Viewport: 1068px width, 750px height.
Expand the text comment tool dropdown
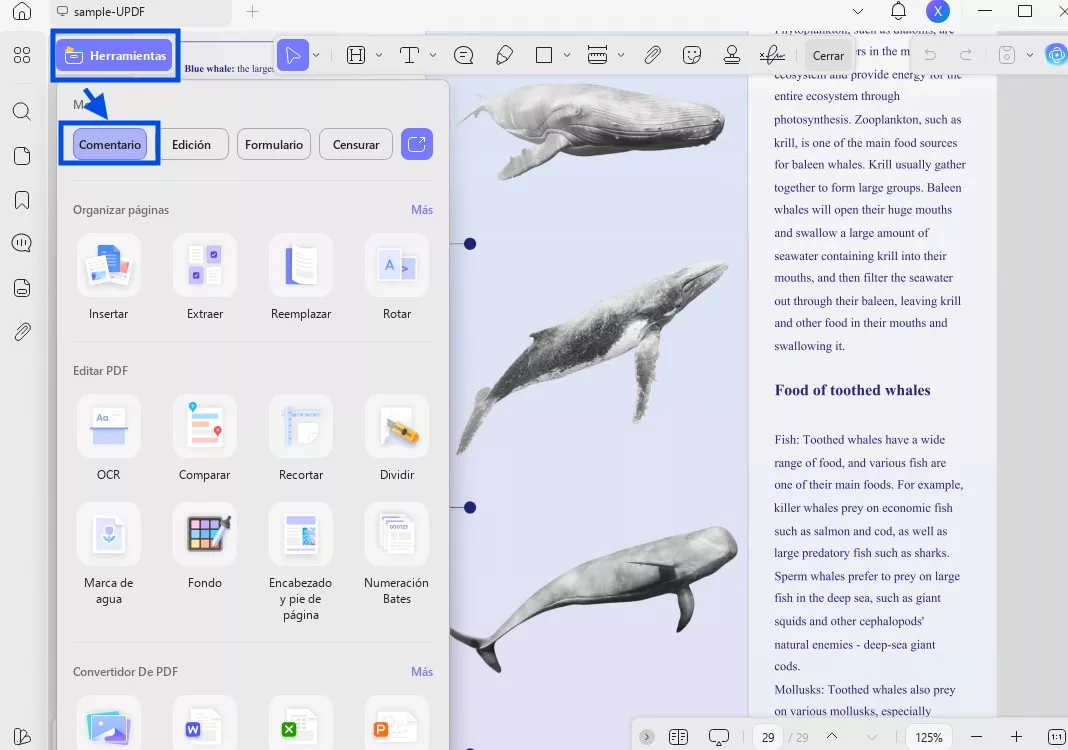tap(433, 56)
